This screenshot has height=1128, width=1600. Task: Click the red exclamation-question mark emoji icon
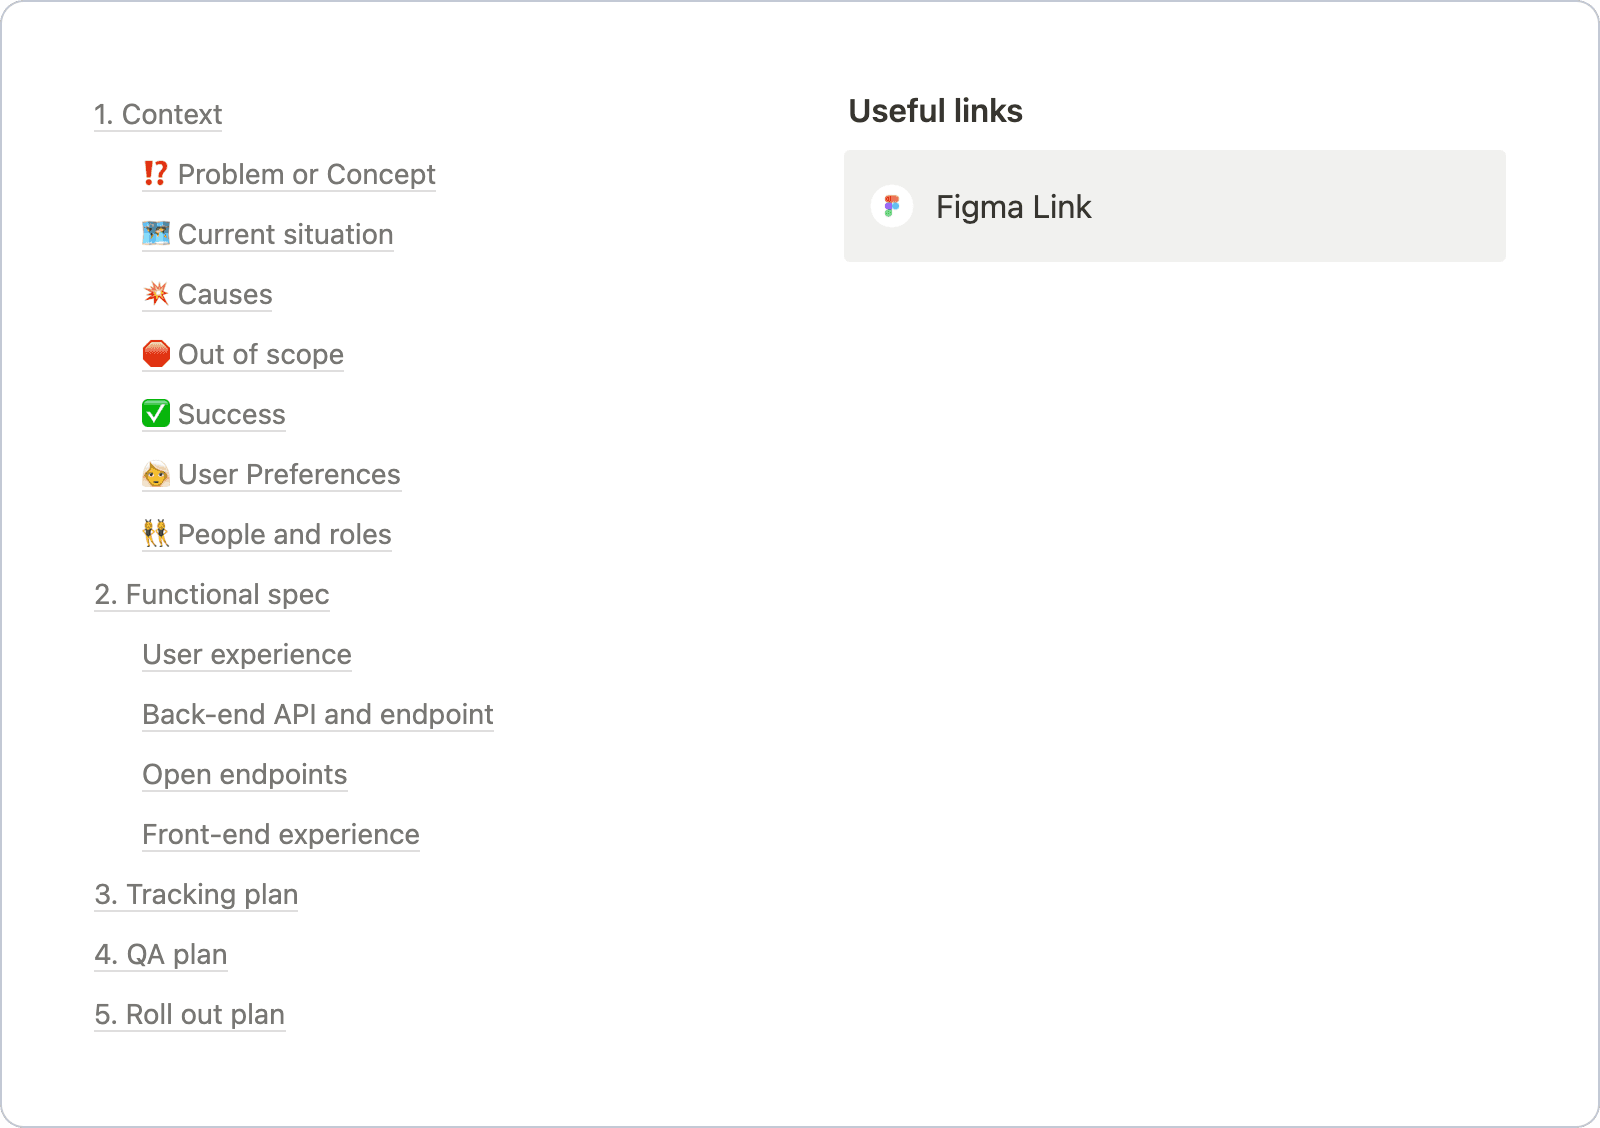[x=155, y=174]
